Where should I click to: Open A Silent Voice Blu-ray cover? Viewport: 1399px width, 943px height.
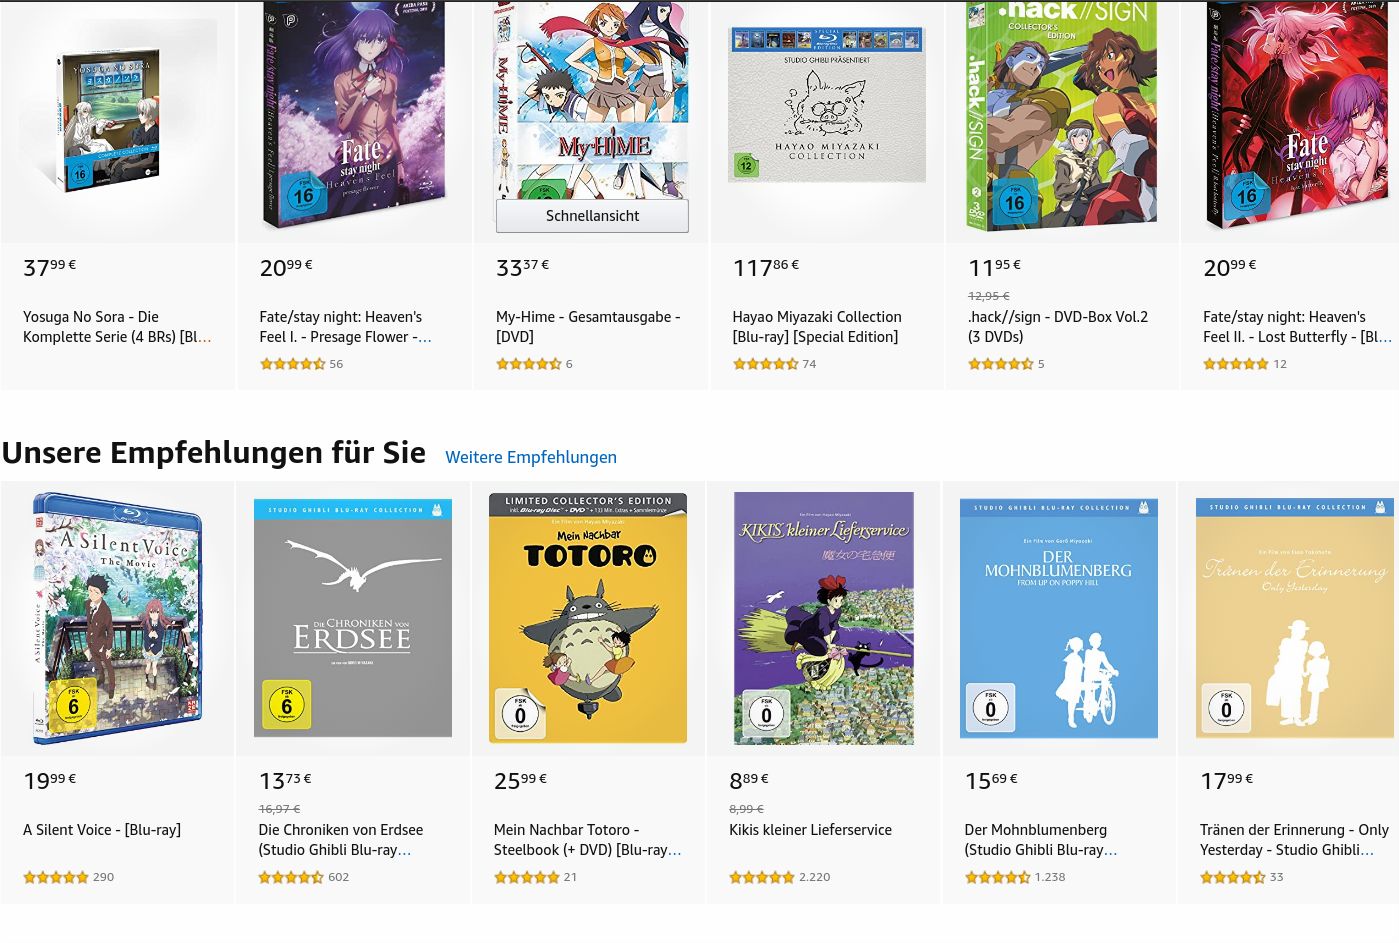coord(118,618)
